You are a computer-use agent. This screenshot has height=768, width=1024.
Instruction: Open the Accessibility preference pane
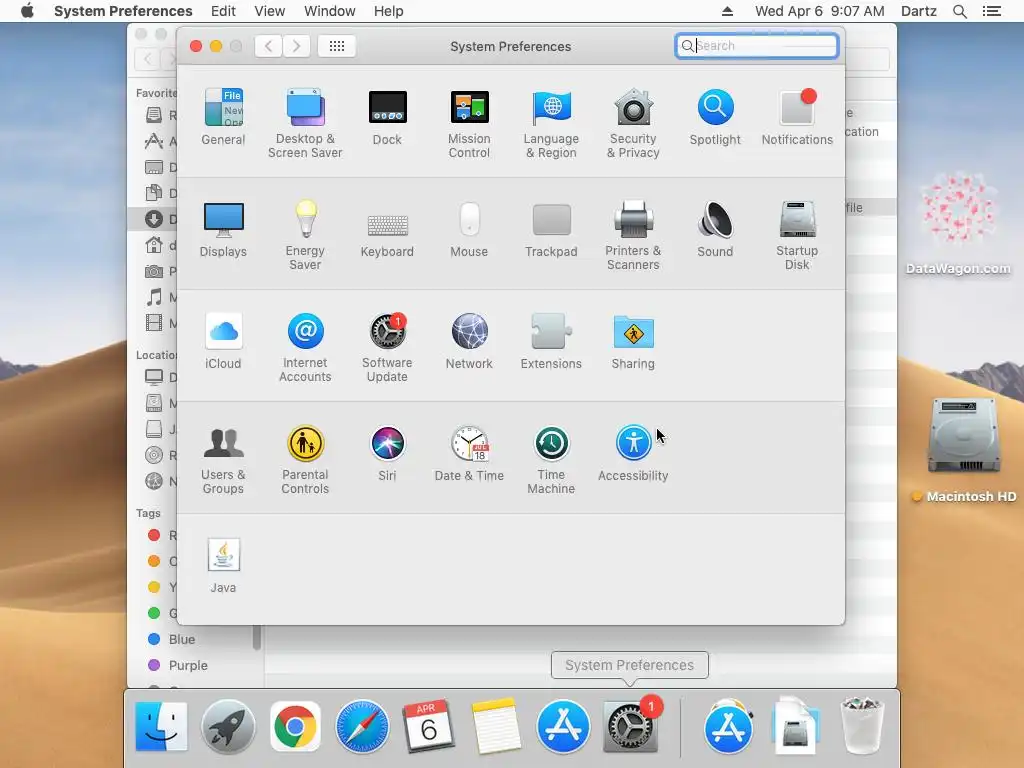(x=633, y=454)
